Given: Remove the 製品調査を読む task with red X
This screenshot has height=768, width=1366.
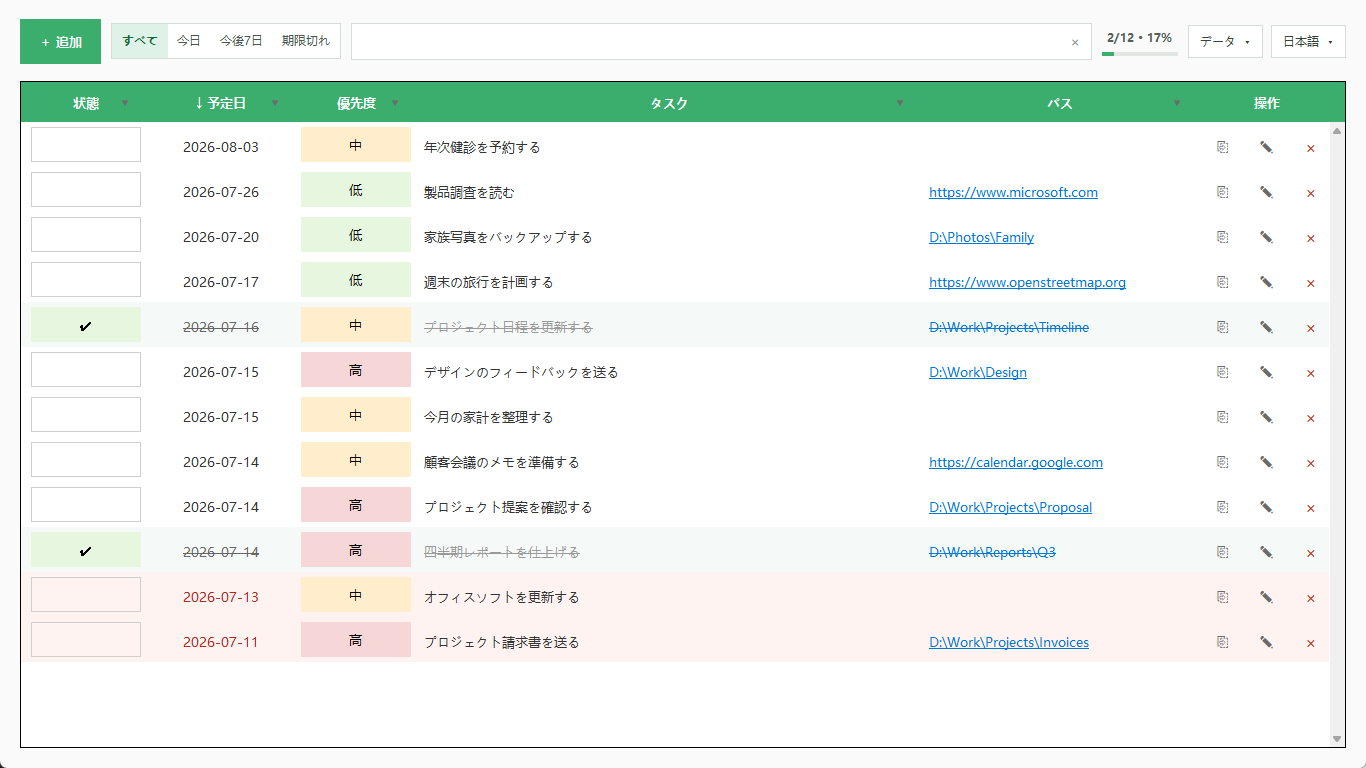Looking at the screenshot, I should pos(1310,193).
